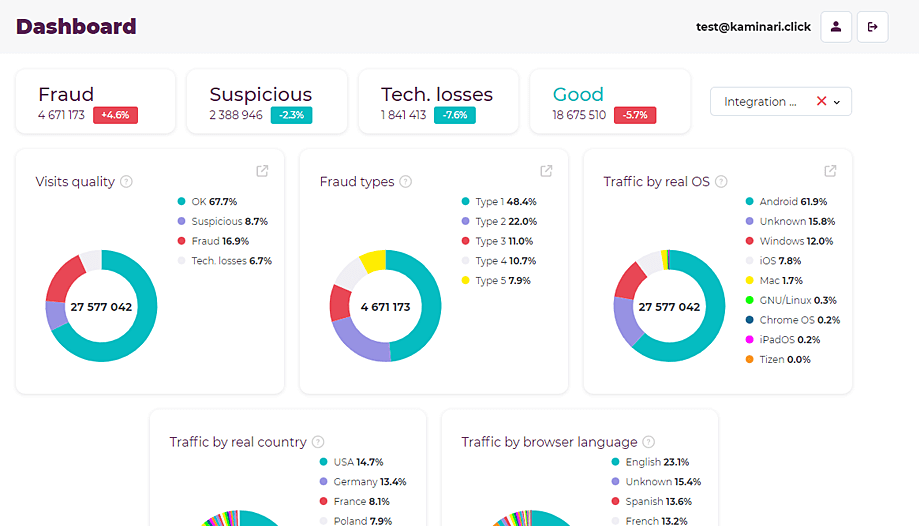Click the Tech. losses summary card

pos(438,102)
